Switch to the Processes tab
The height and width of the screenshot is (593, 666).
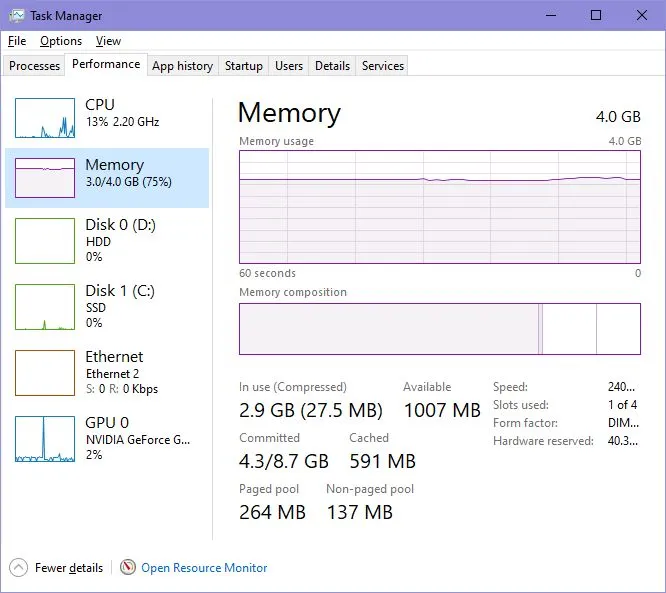[34, 66]
